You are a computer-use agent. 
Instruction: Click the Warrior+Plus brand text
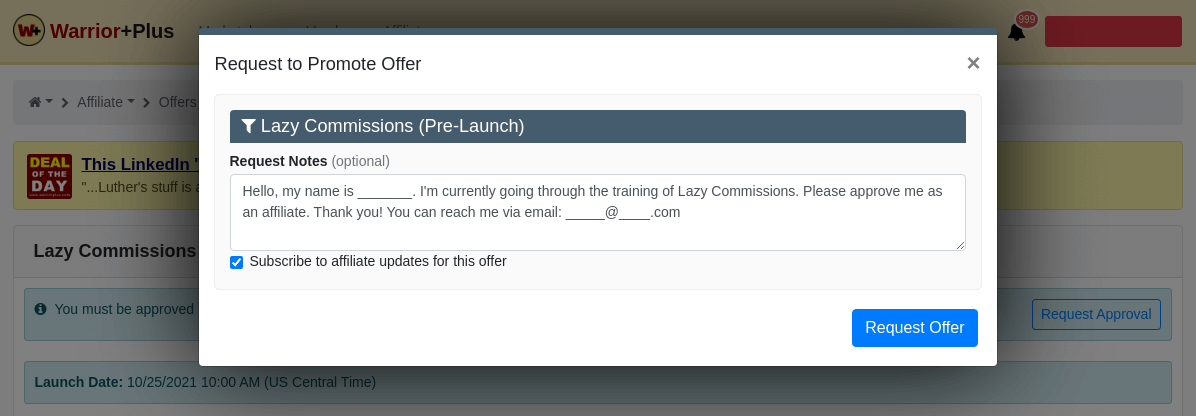112,31
